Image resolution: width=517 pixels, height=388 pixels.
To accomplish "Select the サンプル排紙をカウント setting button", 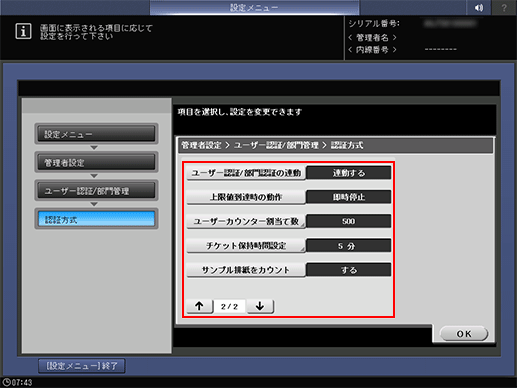I will [246, 270].
